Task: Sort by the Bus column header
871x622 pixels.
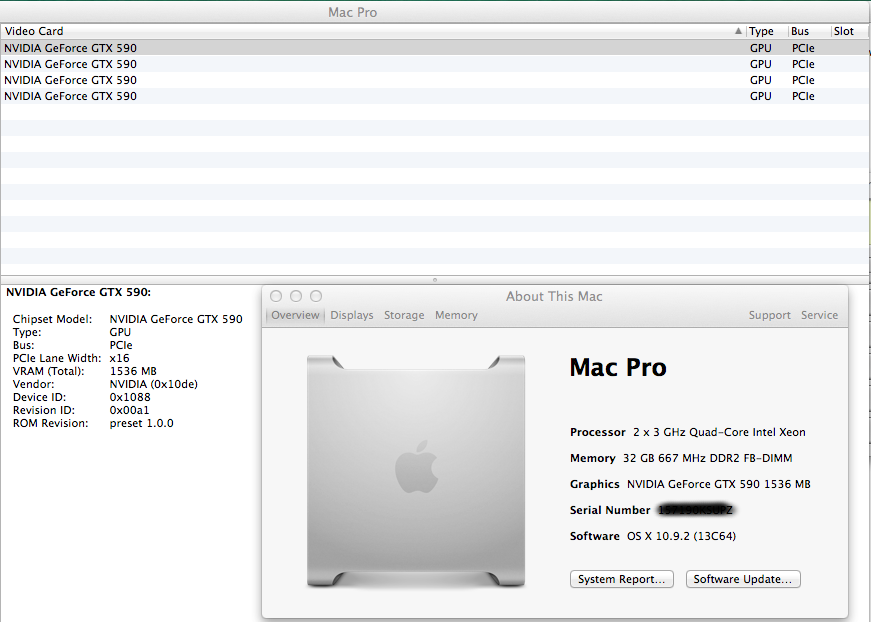Action: pos(809,31)
